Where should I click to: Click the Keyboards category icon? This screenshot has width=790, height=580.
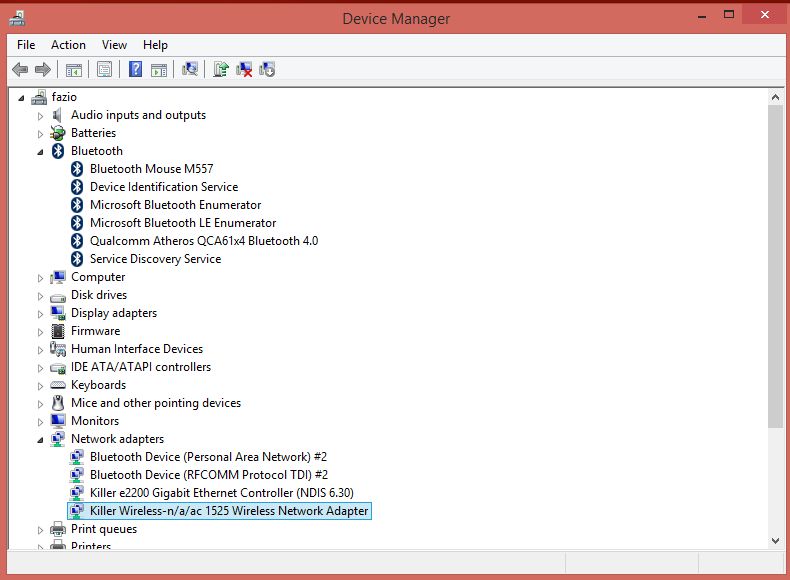tap(58, 385)
